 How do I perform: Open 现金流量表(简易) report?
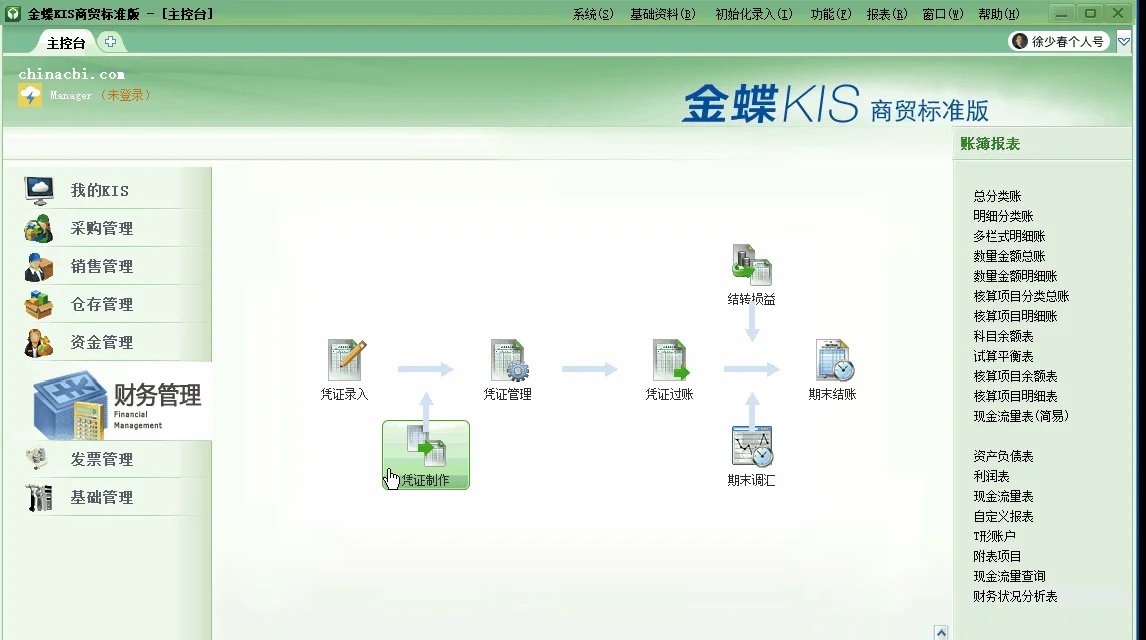tap(1021, 416)
